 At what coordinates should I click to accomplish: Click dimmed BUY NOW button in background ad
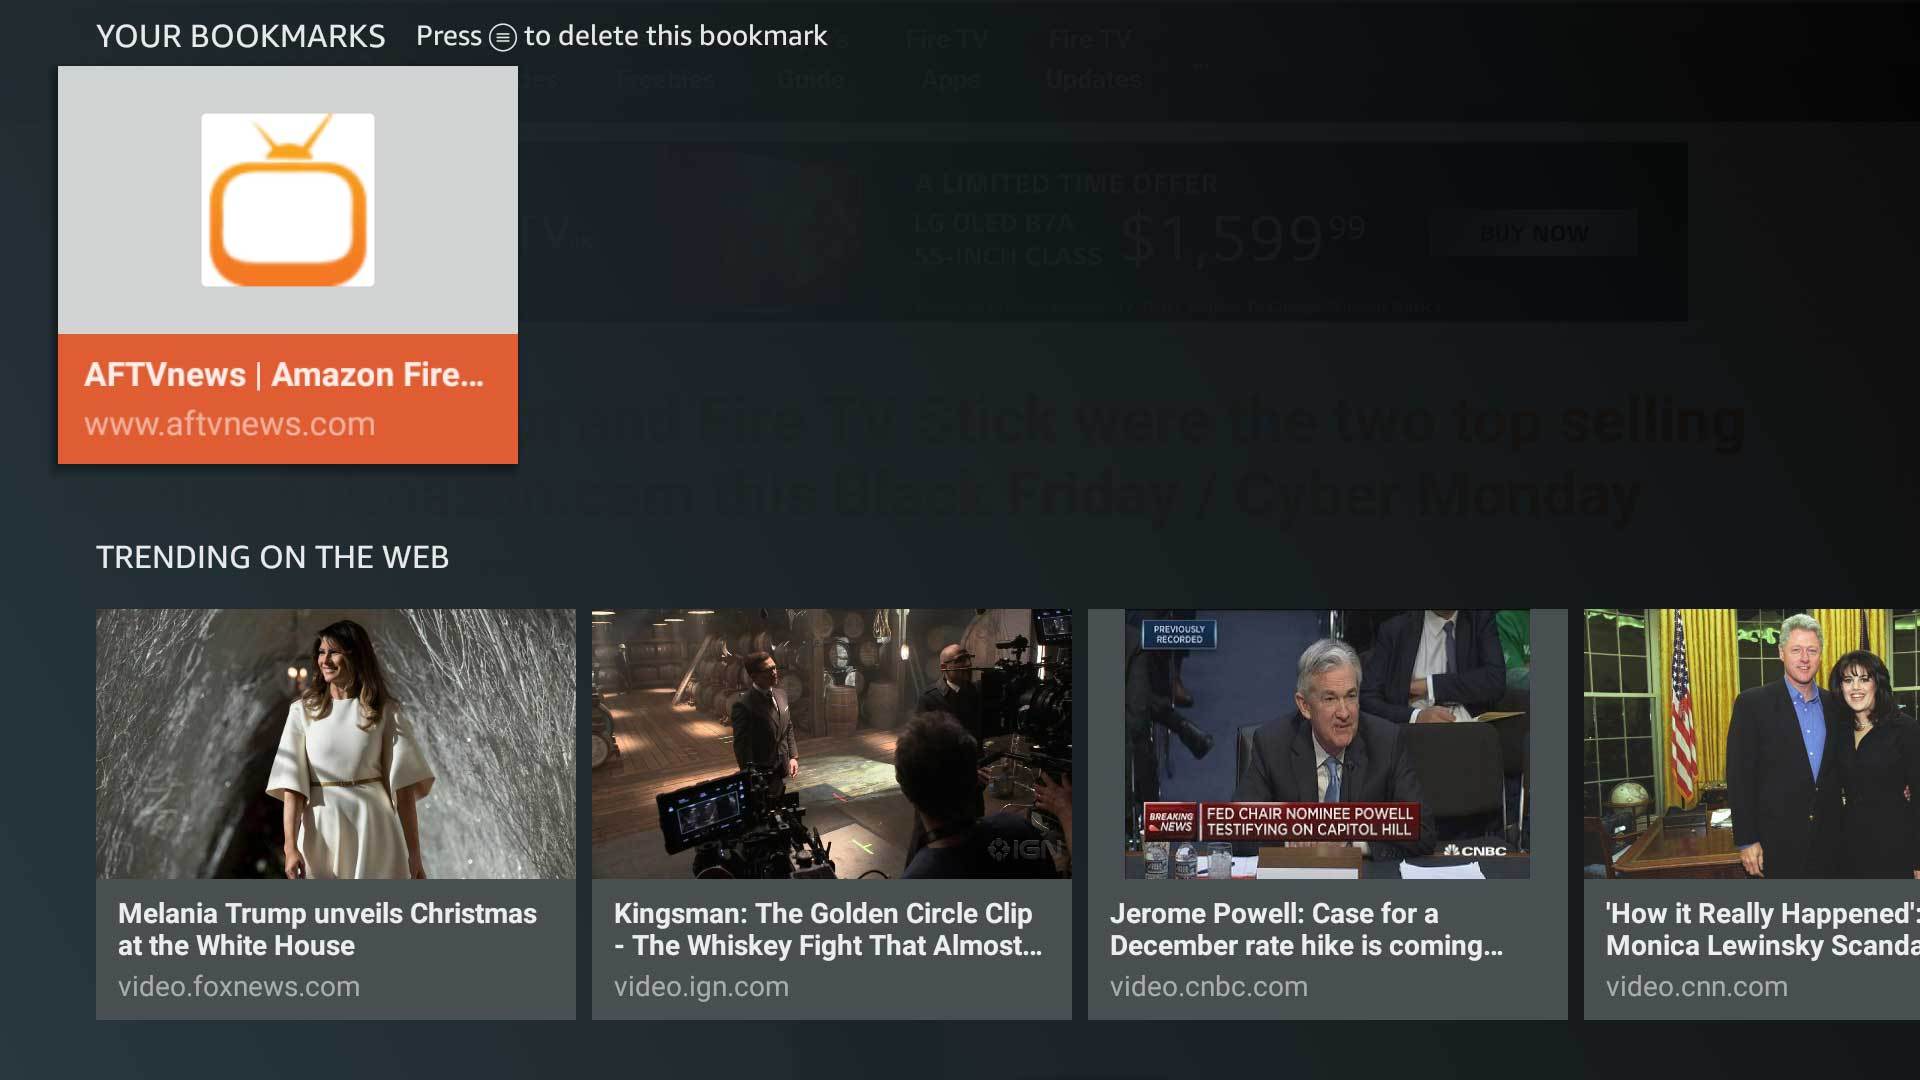[x=1534, y=233]
